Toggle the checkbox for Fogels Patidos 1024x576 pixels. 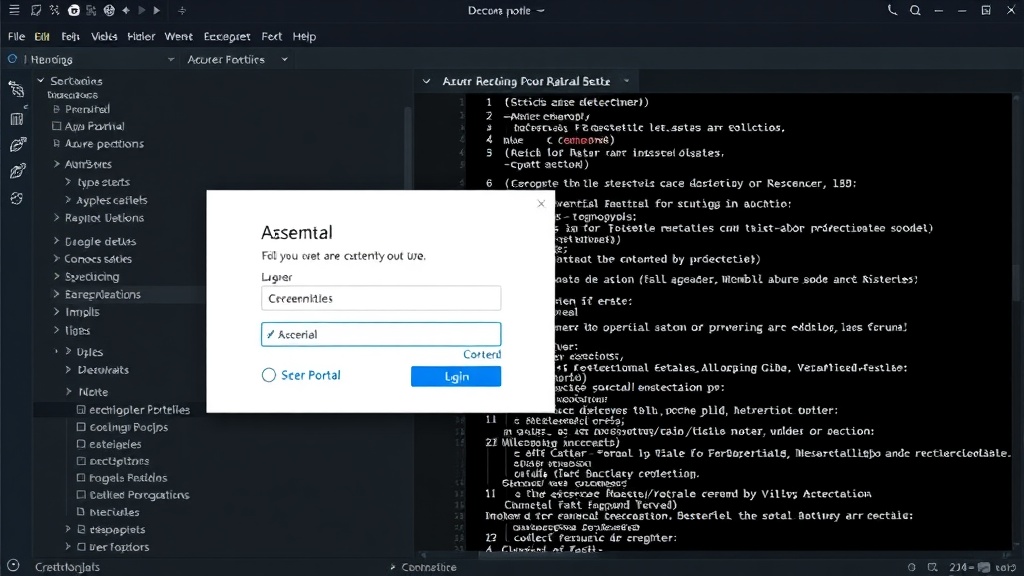[x=81, y=477]
